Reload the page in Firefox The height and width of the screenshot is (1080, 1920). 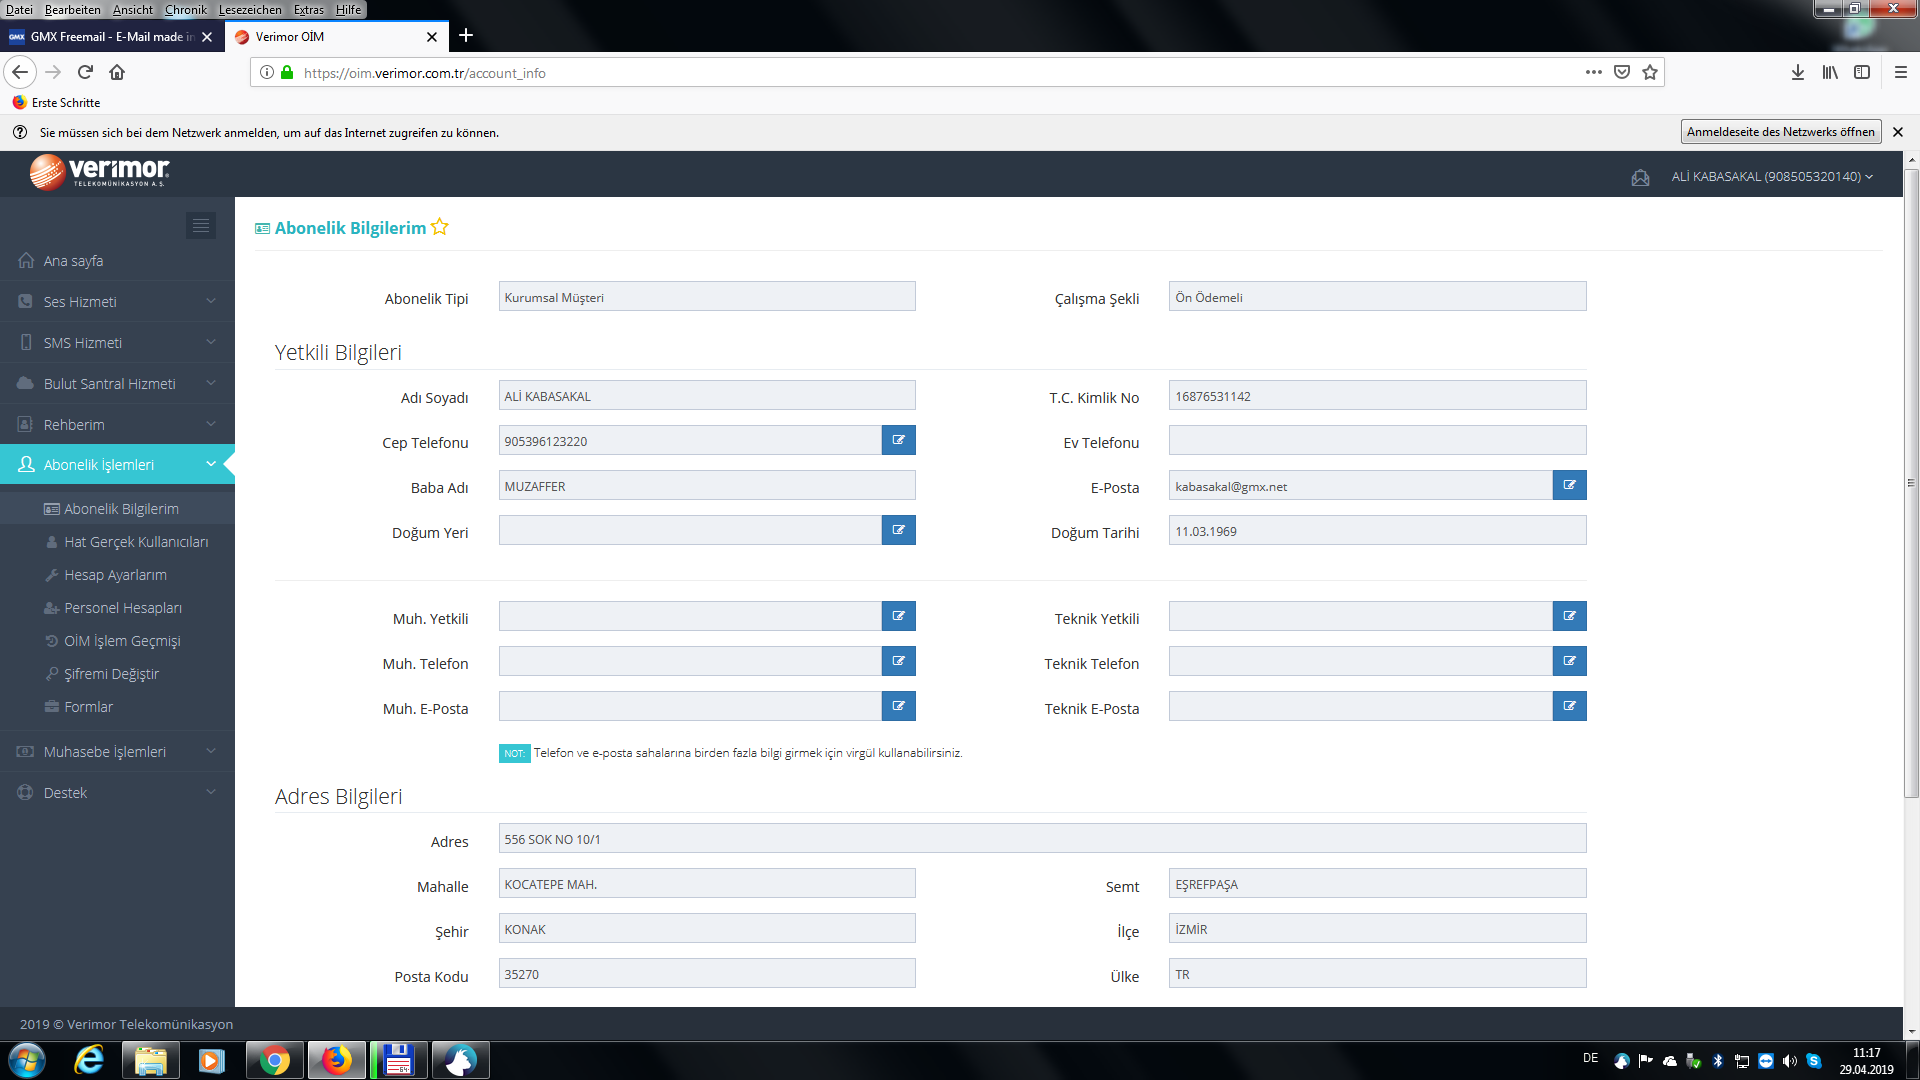click(x=85, y=72)
